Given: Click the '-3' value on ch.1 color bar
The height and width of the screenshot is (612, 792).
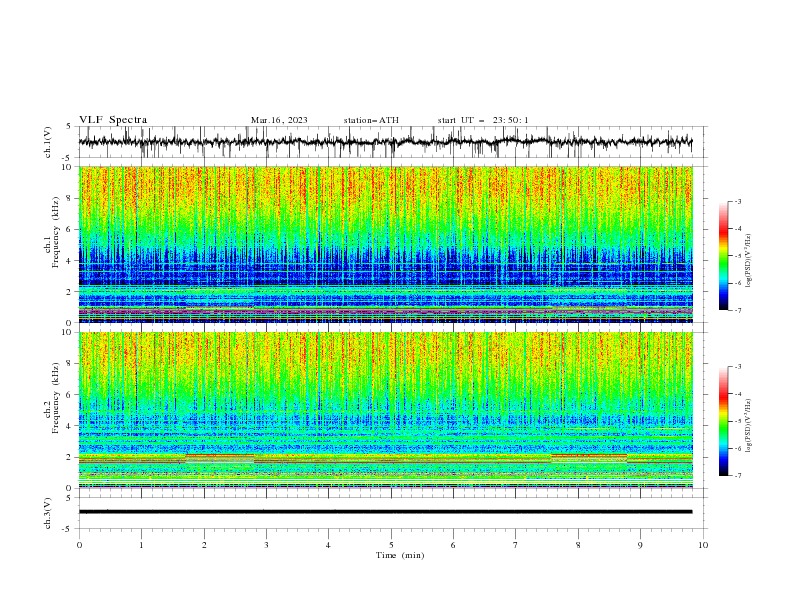Looking at the screenshot, I should tap(737, 201).
